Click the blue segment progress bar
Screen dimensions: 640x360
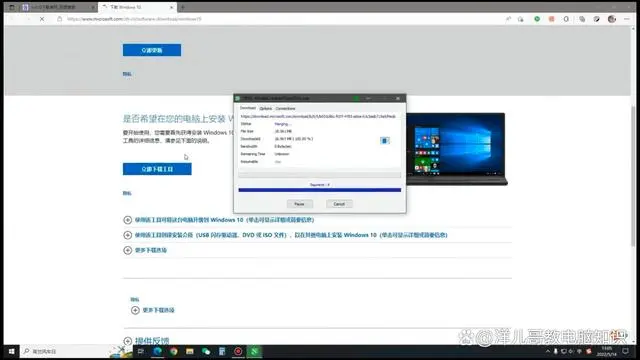320,190
